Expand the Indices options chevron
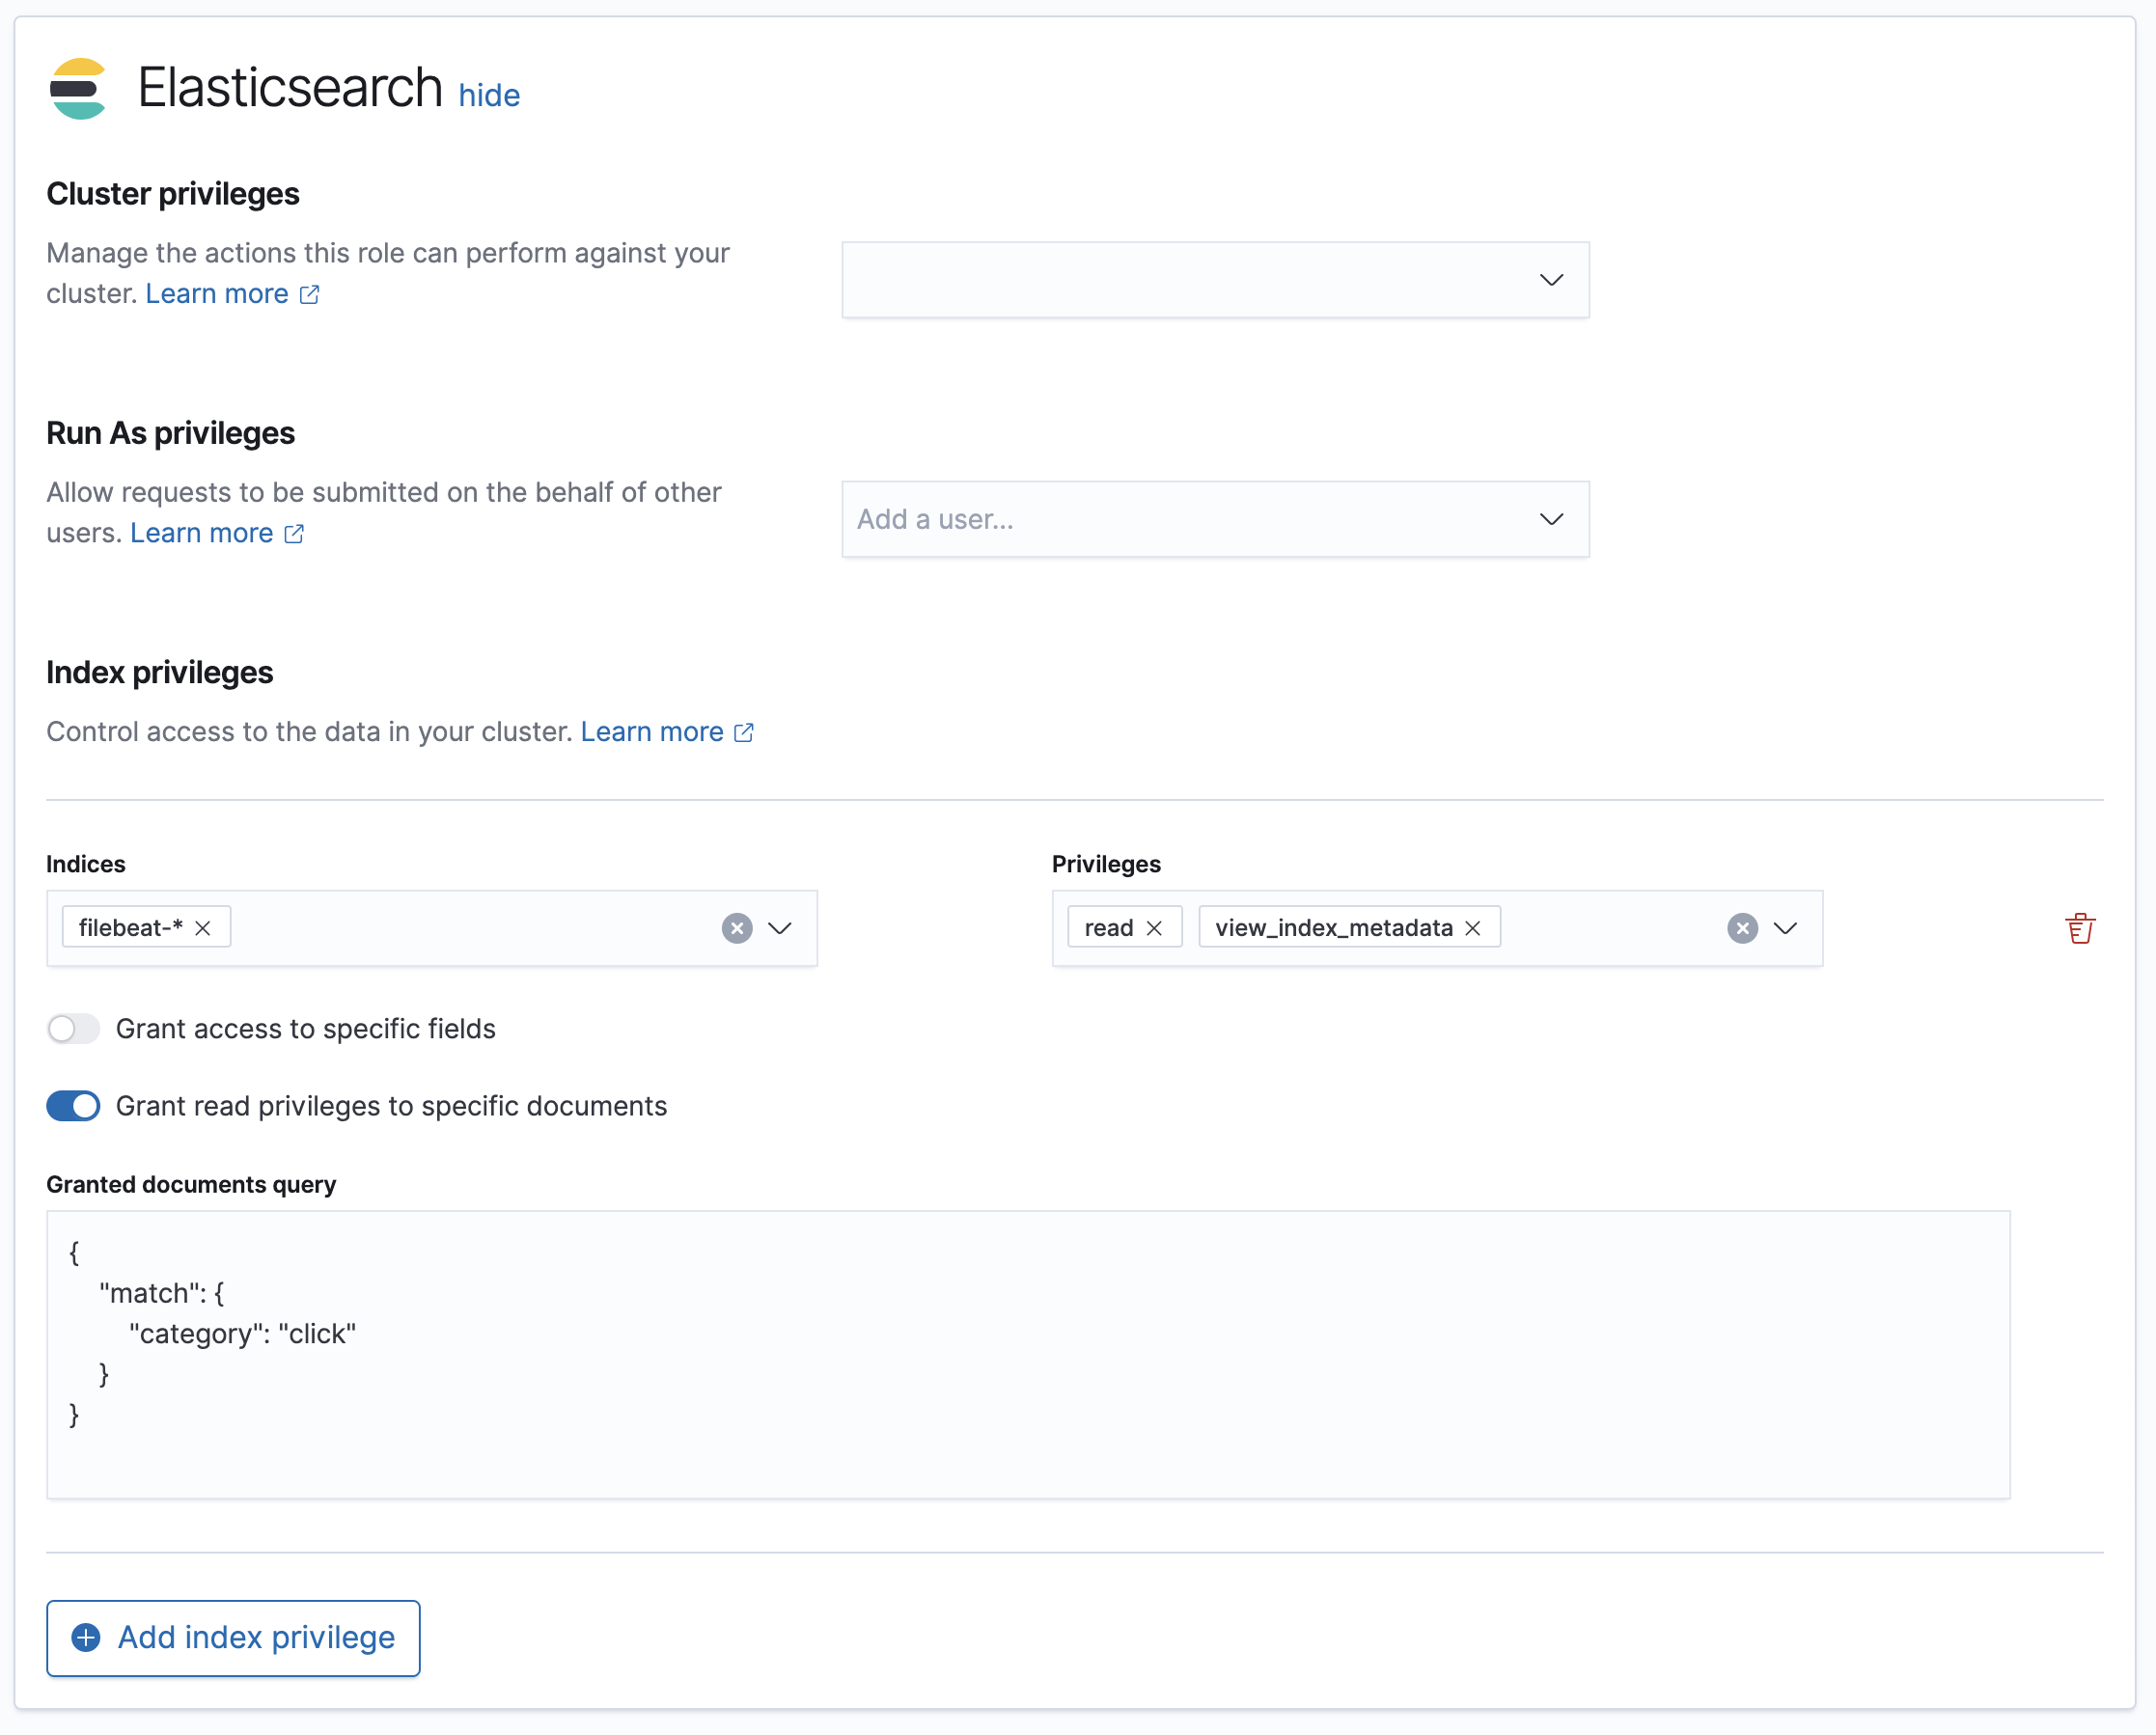This screenshot has width=2156, height=1735. click(x=780, y=928)
